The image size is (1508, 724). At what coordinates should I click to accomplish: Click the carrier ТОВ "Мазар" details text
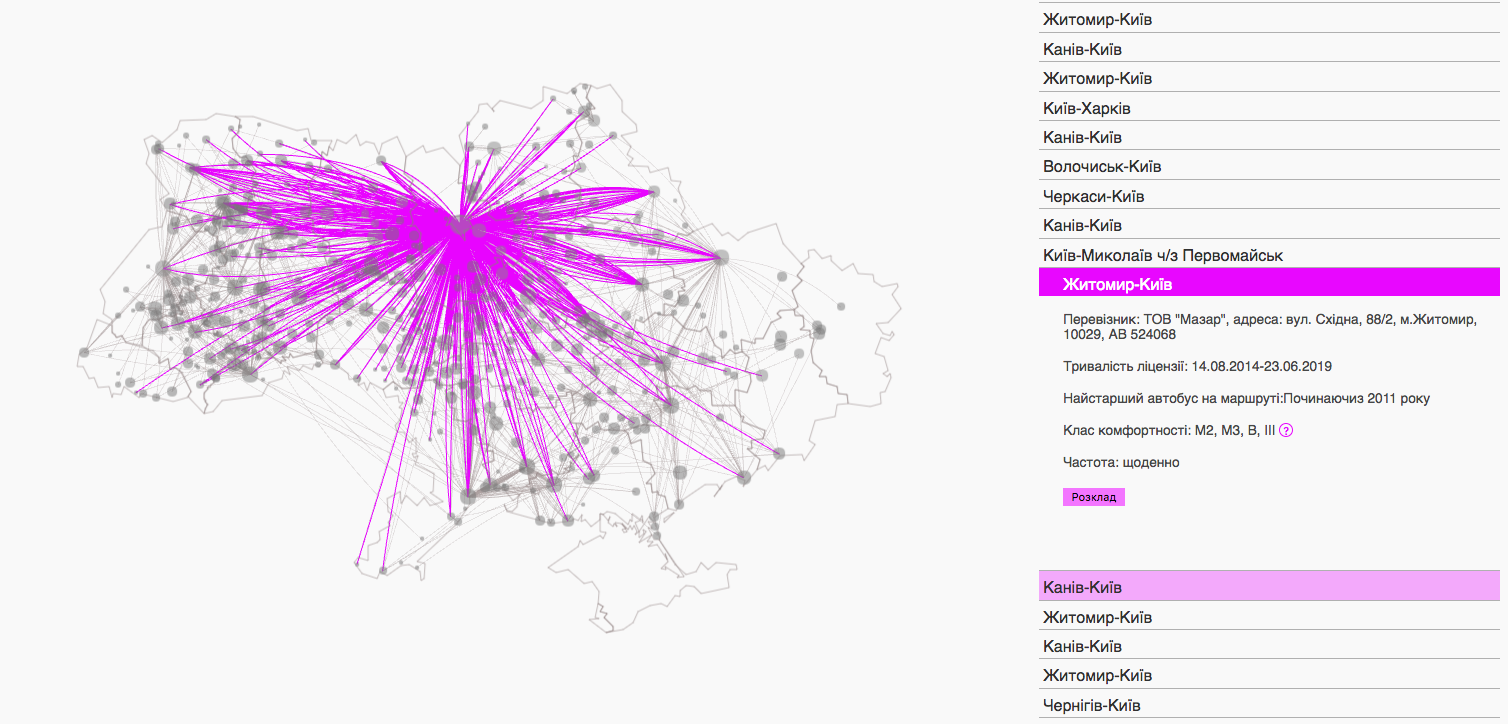click(x=1269, y=327)
